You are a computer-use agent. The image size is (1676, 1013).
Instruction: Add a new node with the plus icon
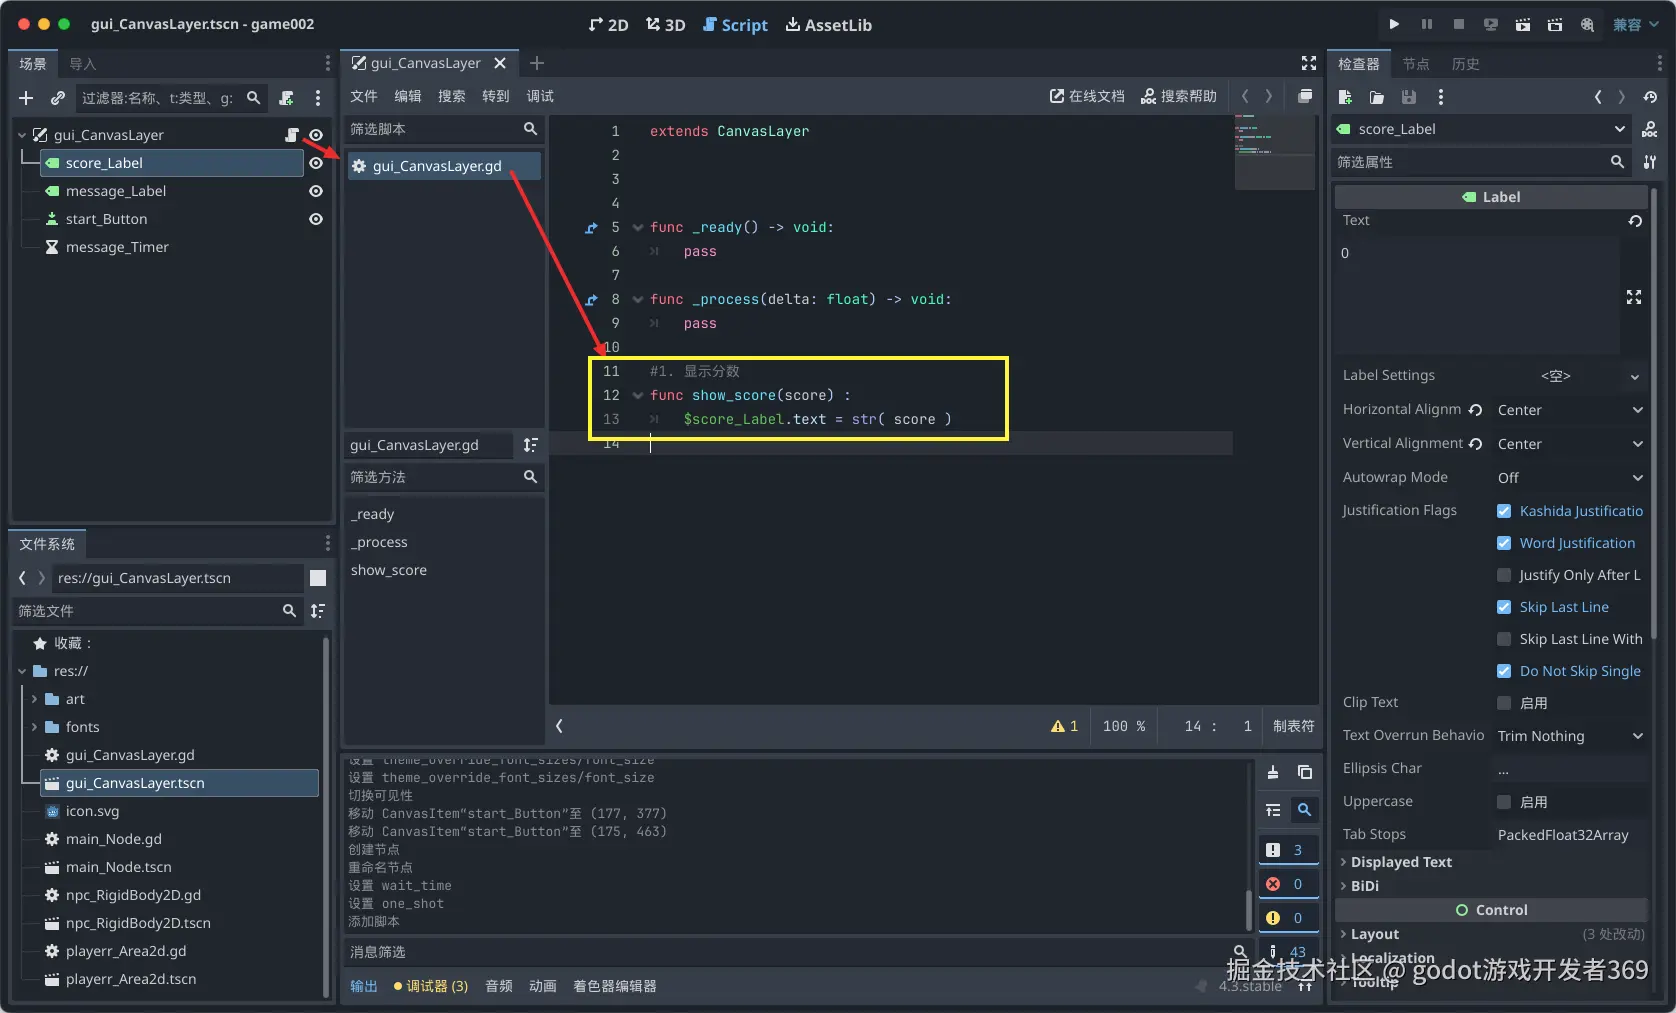[x=26, y=98]
